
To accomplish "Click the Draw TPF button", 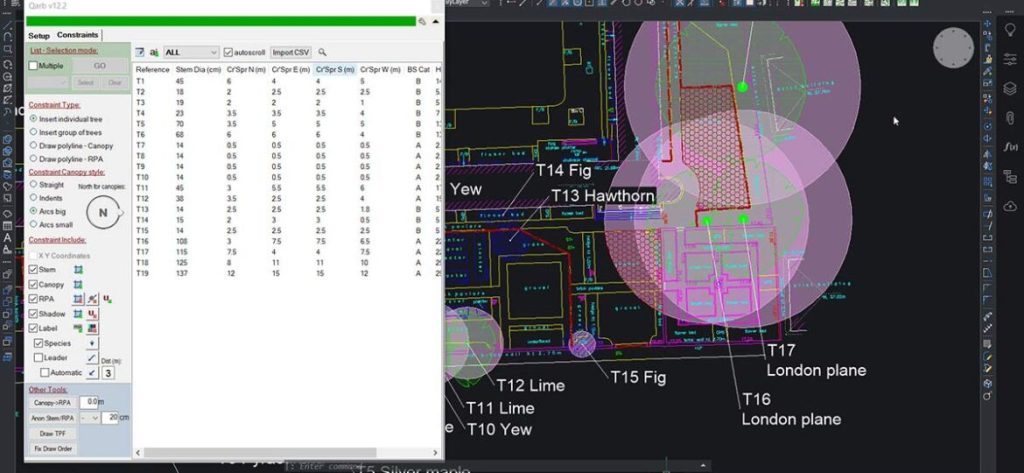I will pyautogui.click(x=53, y=434).
